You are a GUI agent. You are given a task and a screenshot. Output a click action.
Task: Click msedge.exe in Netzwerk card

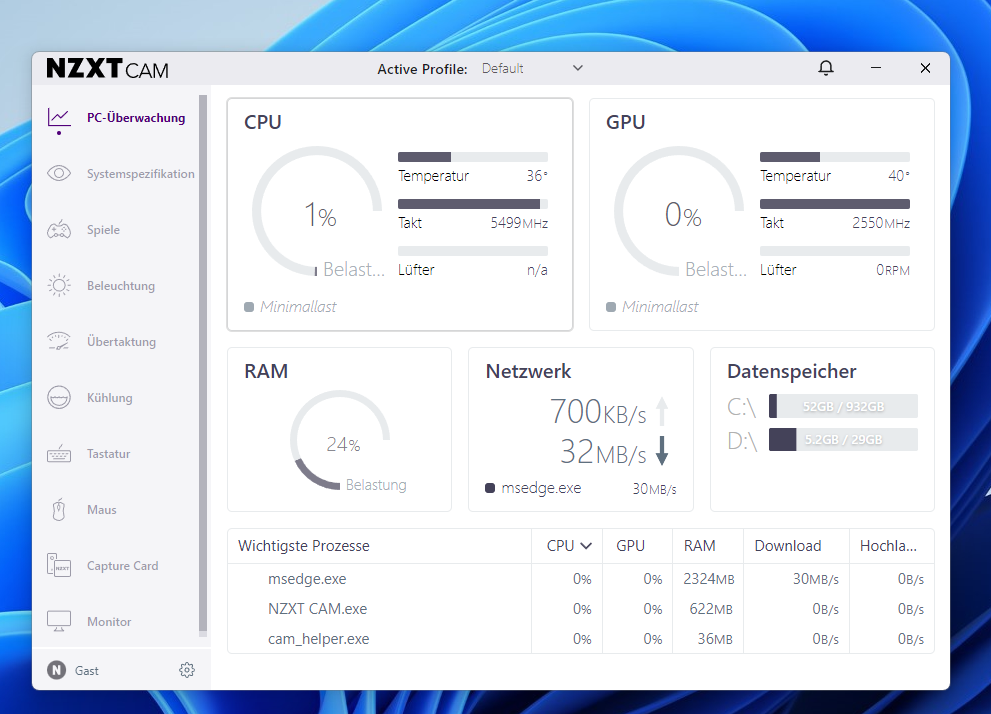point(541,488)
